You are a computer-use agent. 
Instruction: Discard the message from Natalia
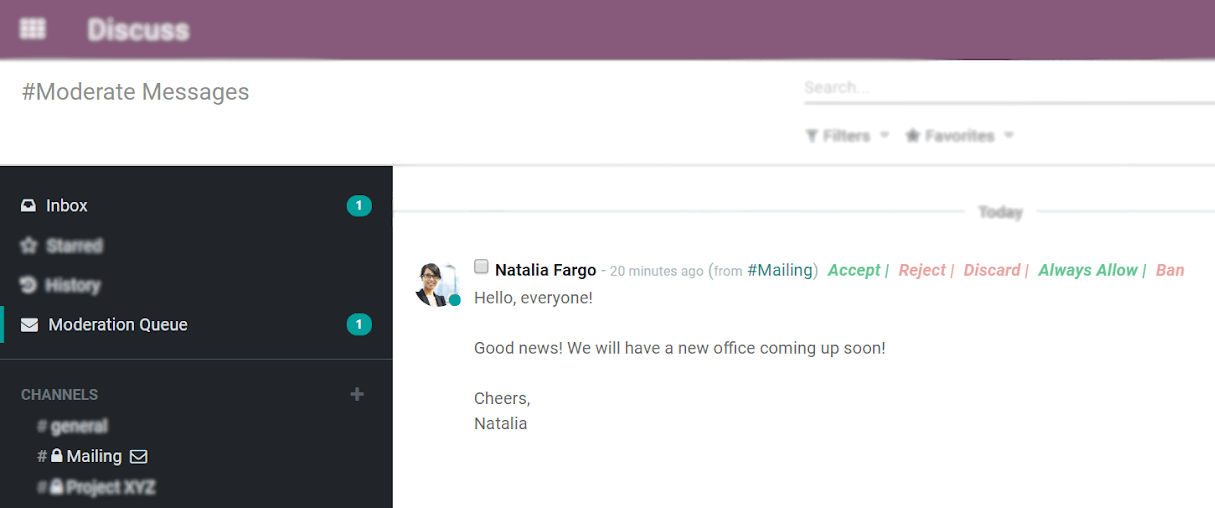(x=992, y=270)
